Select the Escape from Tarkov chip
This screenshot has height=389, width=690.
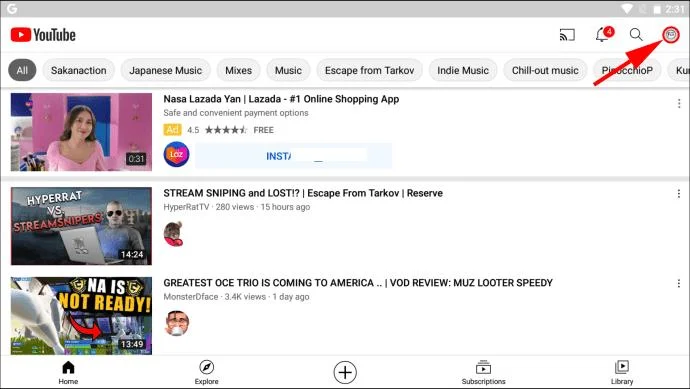pyautogui.click(x=370, y=70)
